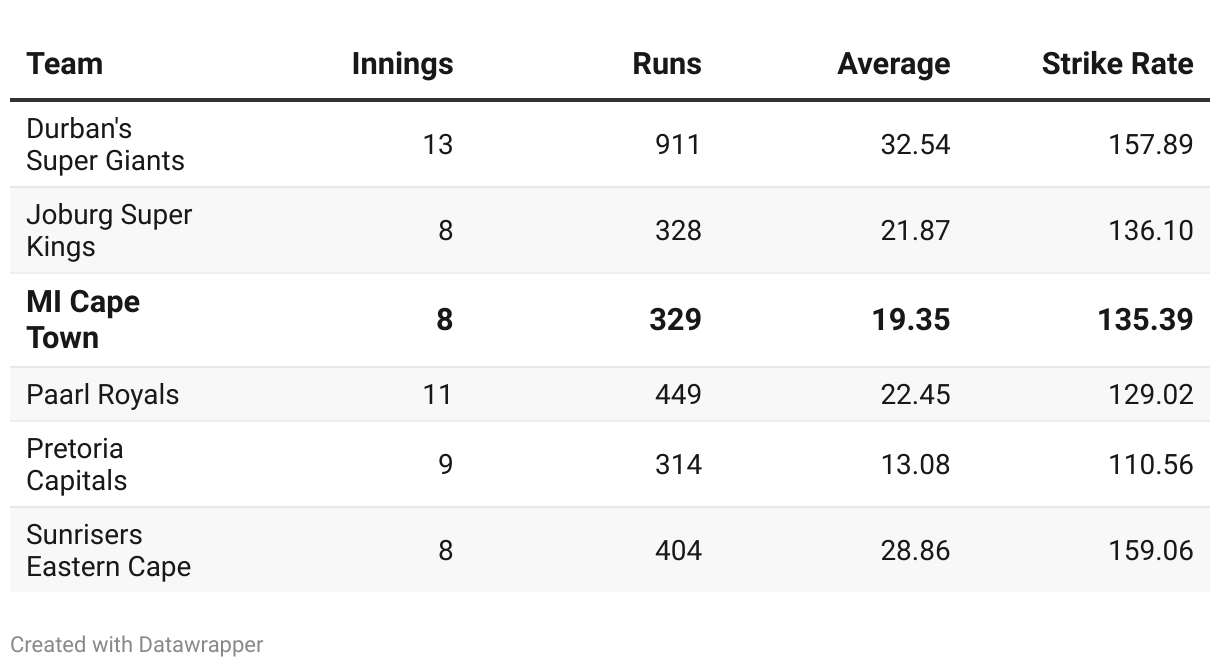The height and width of the screenshot is (668, 1220).
Task: Click the 13.08 average cell
Action: 915,465
